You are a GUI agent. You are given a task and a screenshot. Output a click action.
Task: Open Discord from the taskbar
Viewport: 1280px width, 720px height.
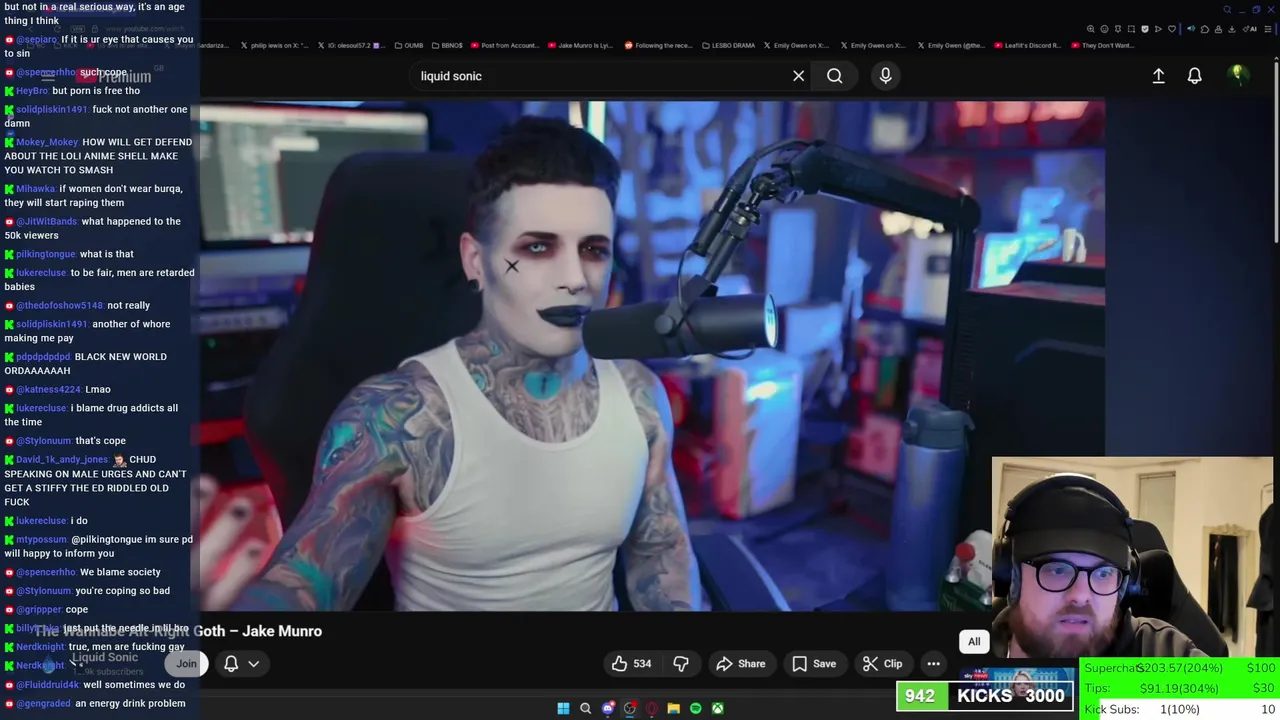tap(608, 708)
